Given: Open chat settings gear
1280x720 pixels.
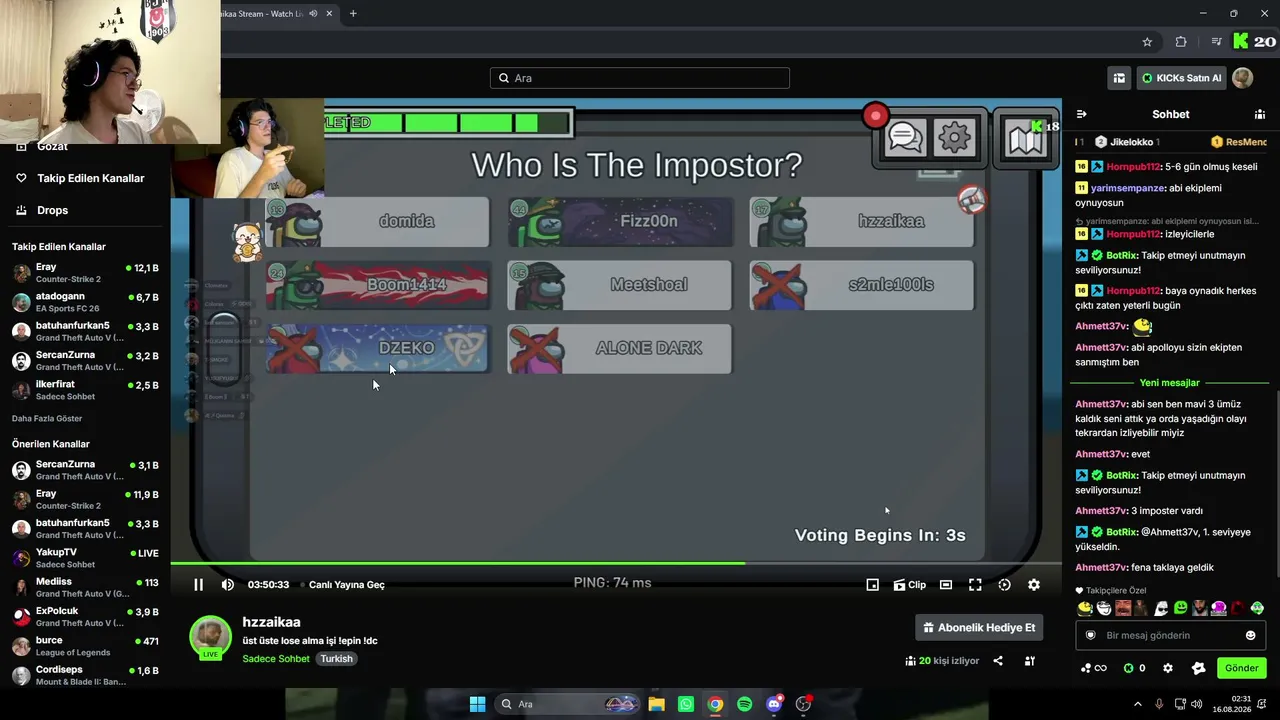Looking at the screenshot, I should tap(1168, 668).
